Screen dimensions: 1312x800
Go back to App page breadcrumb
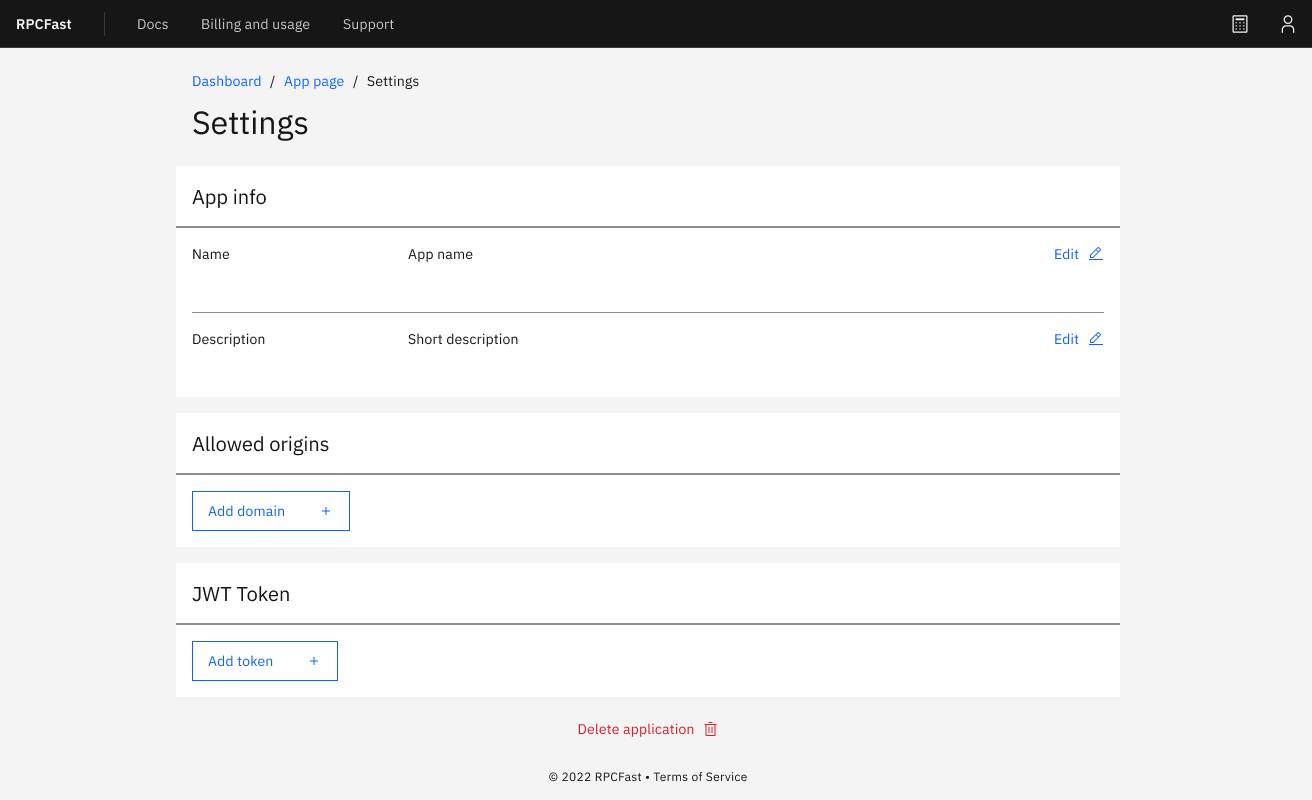click(314, 81)
